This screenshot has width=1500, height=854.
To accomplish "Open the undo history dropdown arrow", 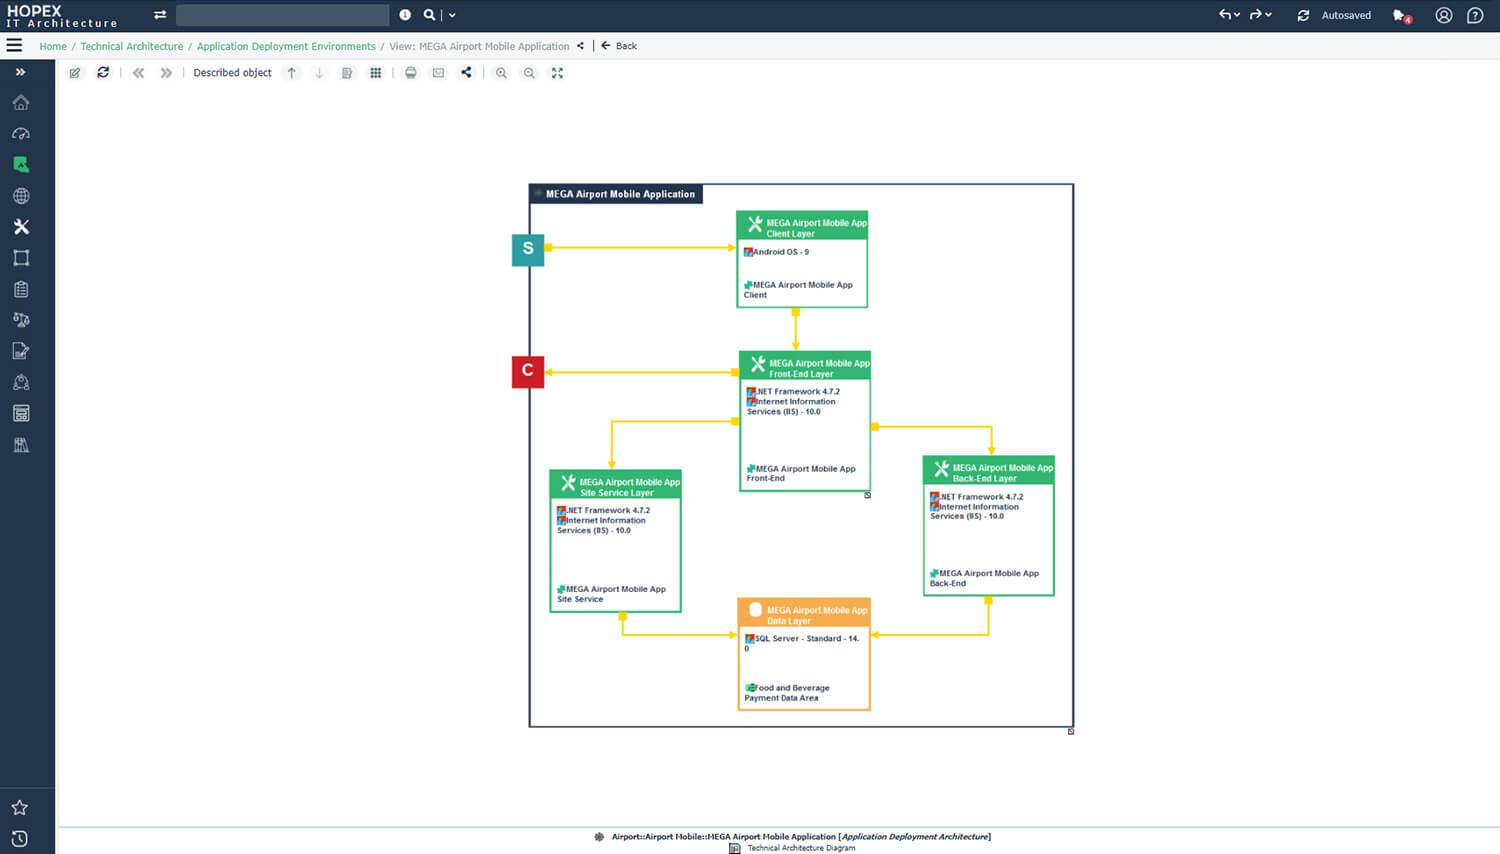I will click(x=1237, y=15).
